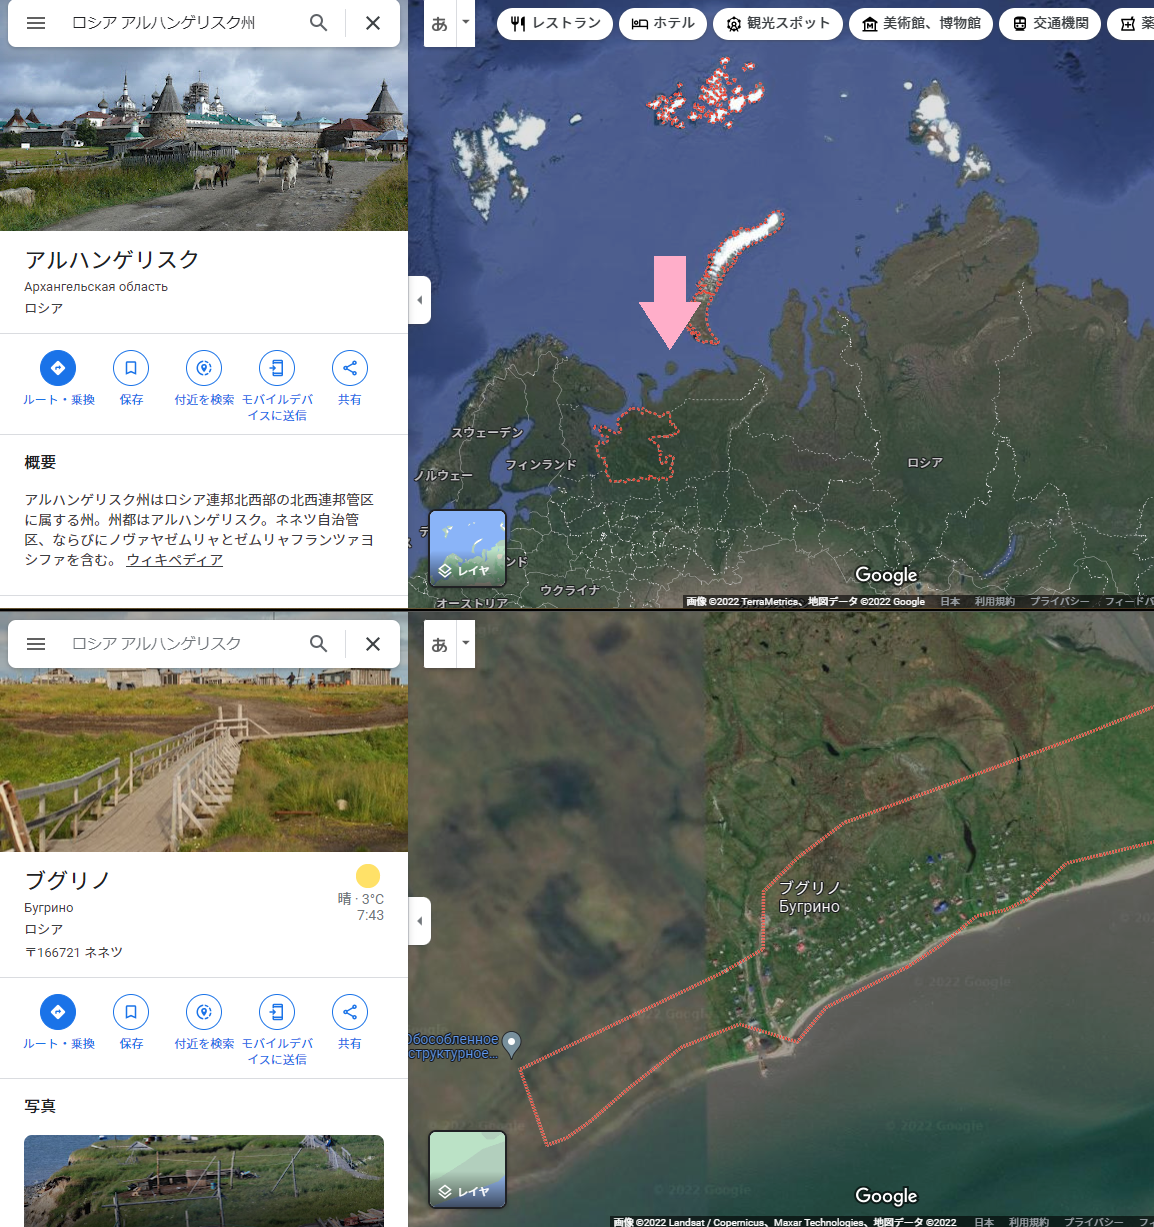Open プライバシー link on bottom map footer

coord(1094,1222)
